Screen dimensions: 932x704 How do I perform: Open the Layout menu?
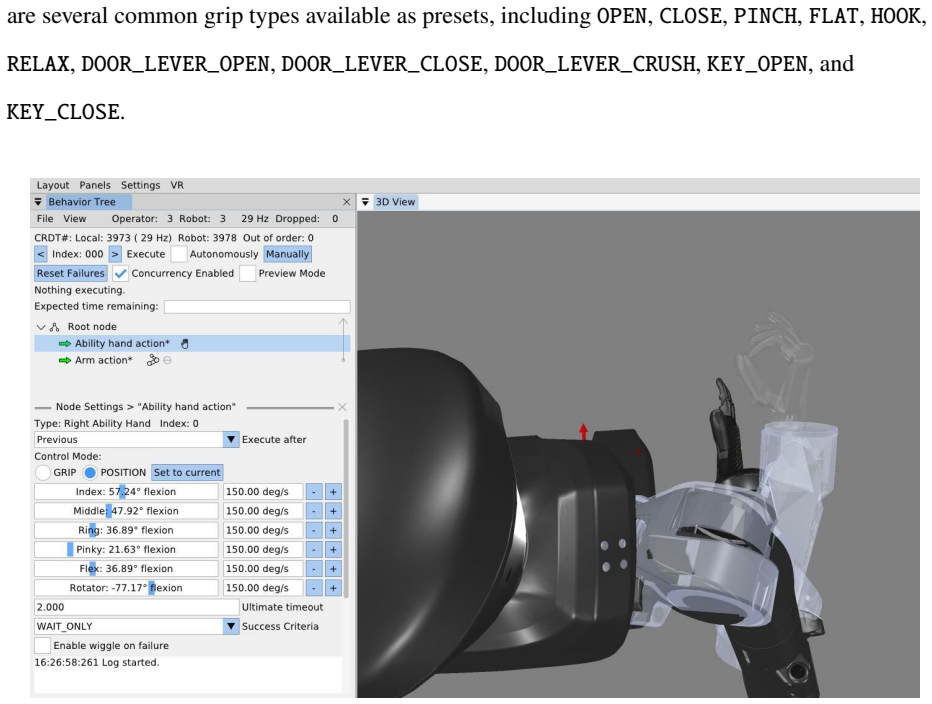pyautogui.click(x=53, y=185)
